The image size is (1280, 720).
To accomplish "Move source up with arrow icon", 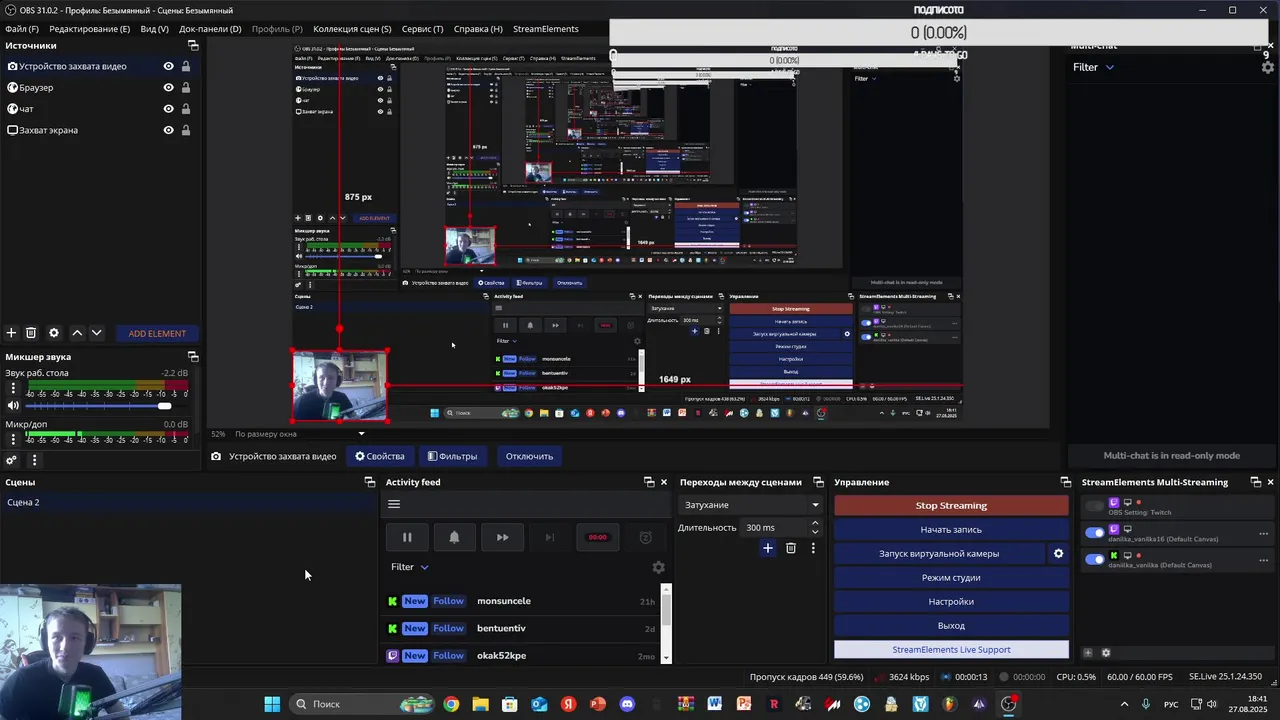I will (x=77, y=333).
